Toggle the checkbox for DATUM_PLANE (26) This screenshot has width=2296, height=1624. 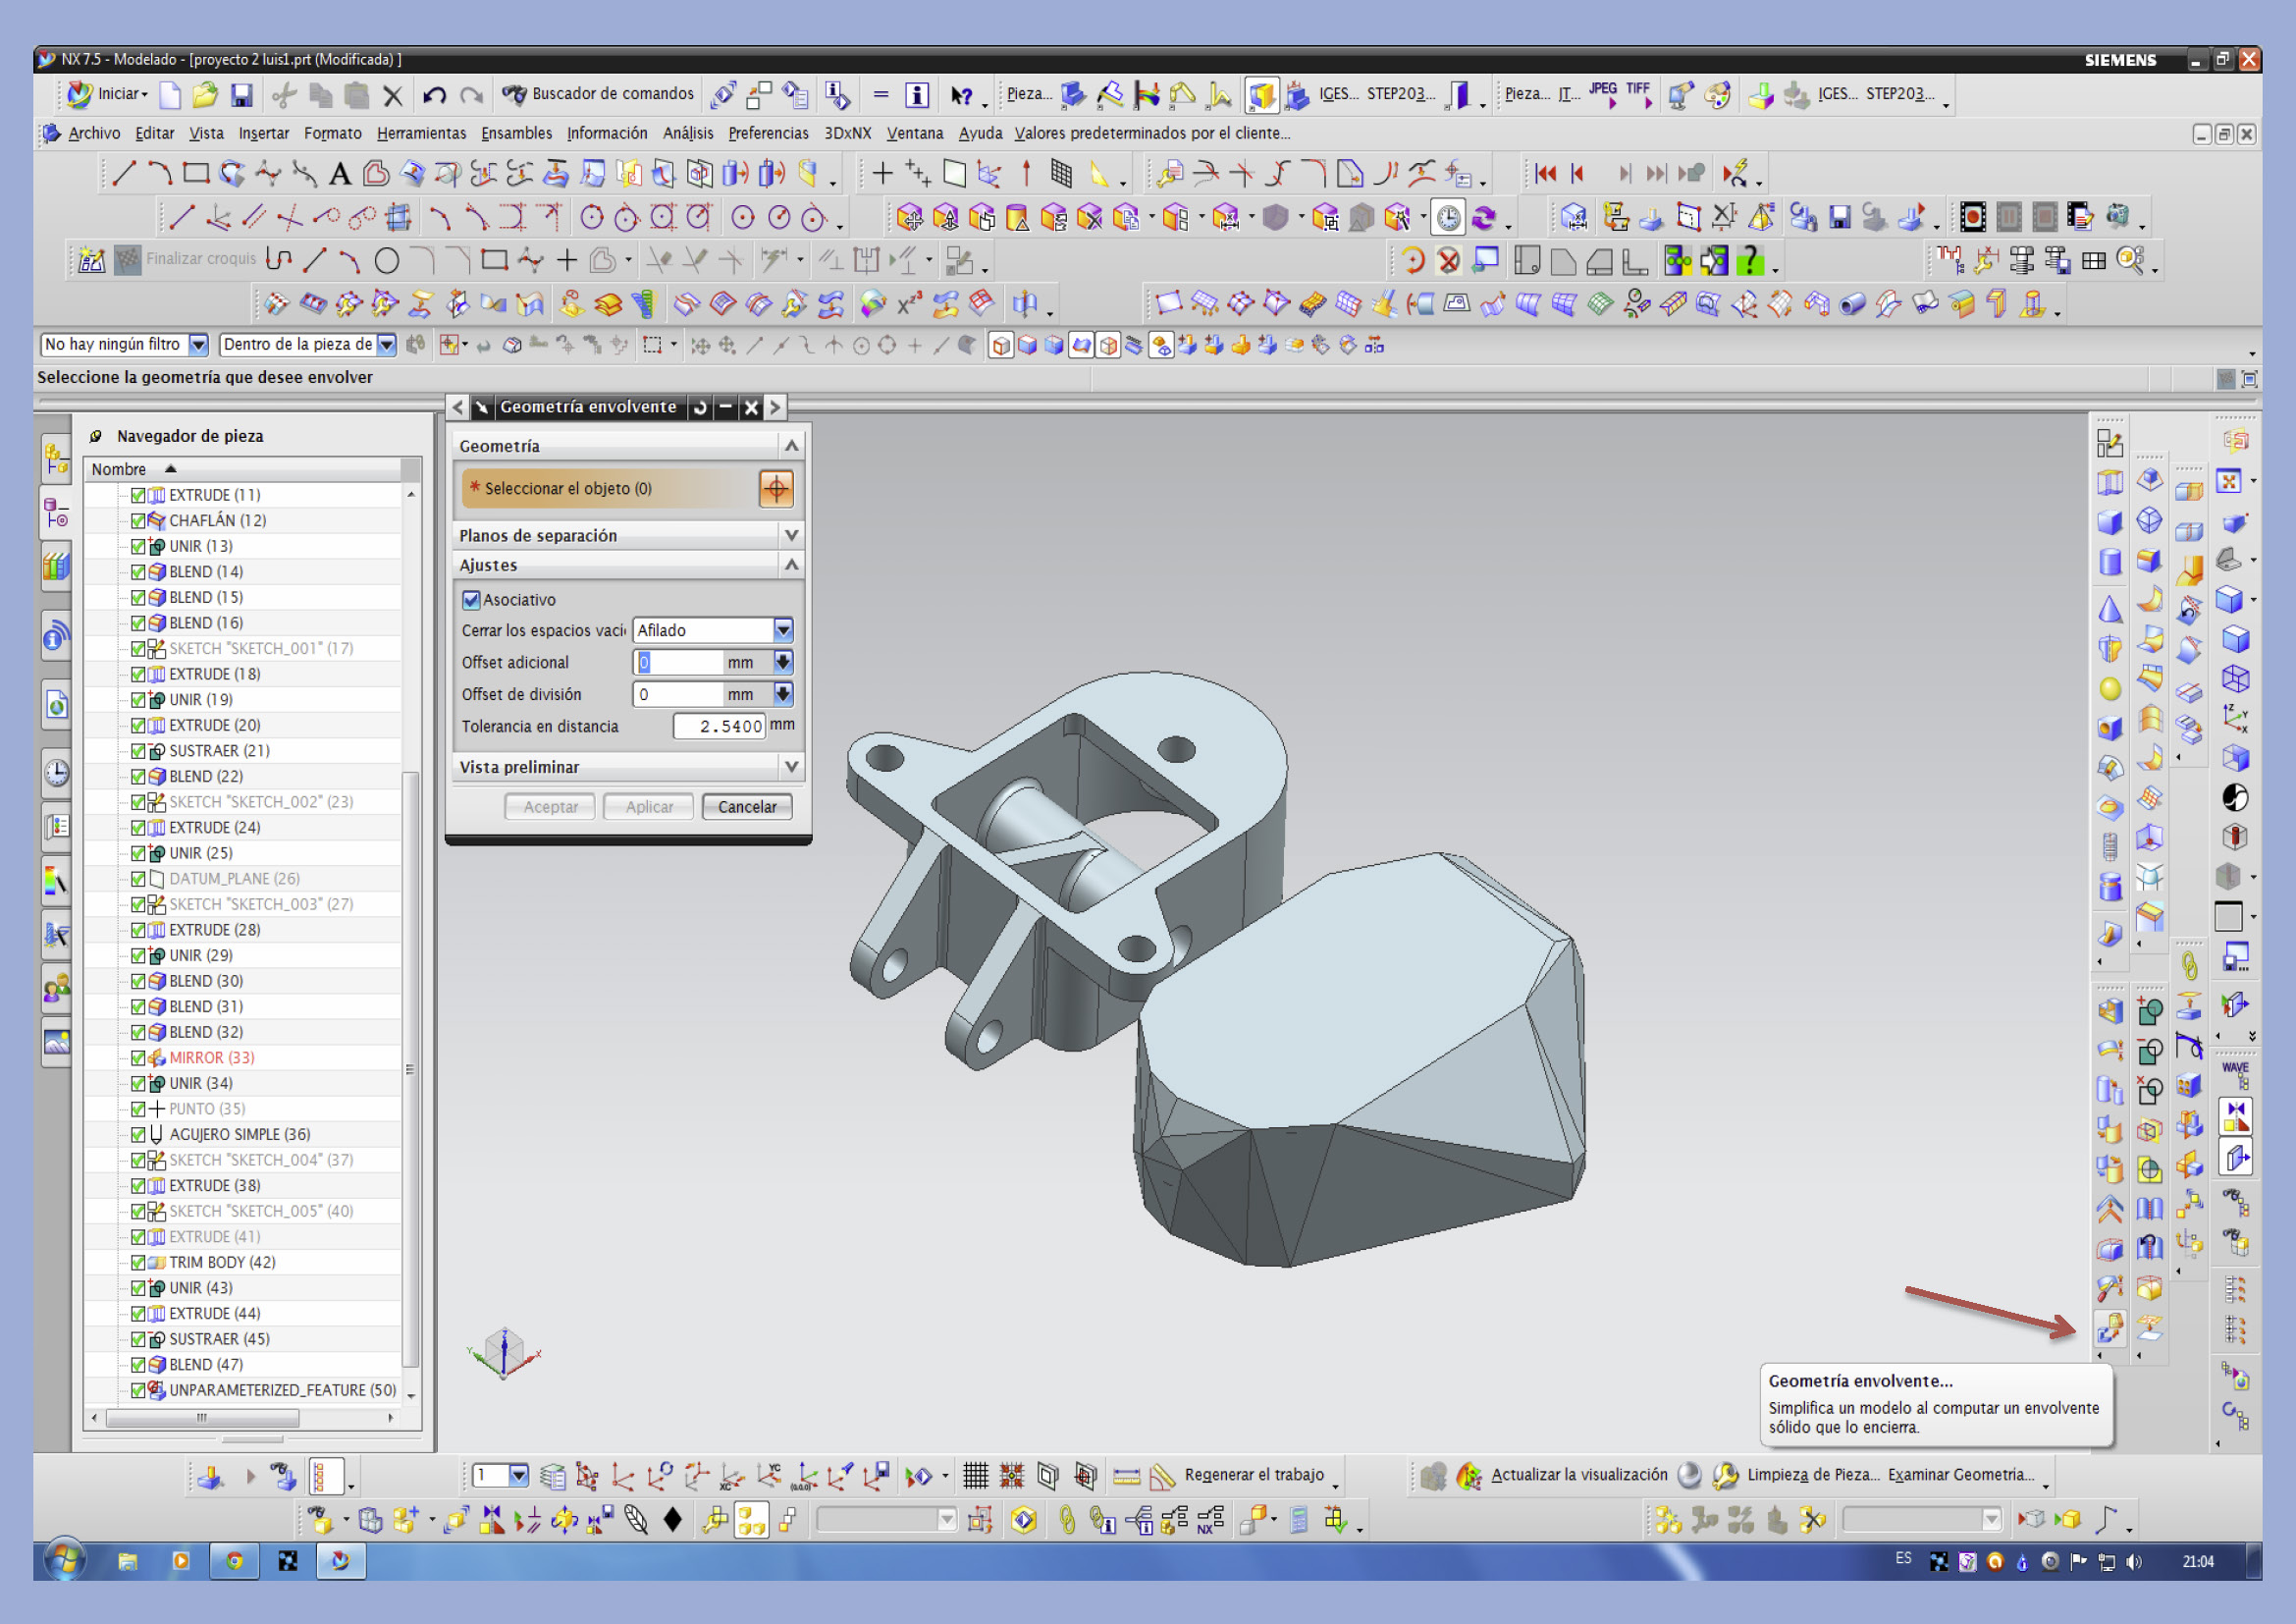tap(138, 879)
